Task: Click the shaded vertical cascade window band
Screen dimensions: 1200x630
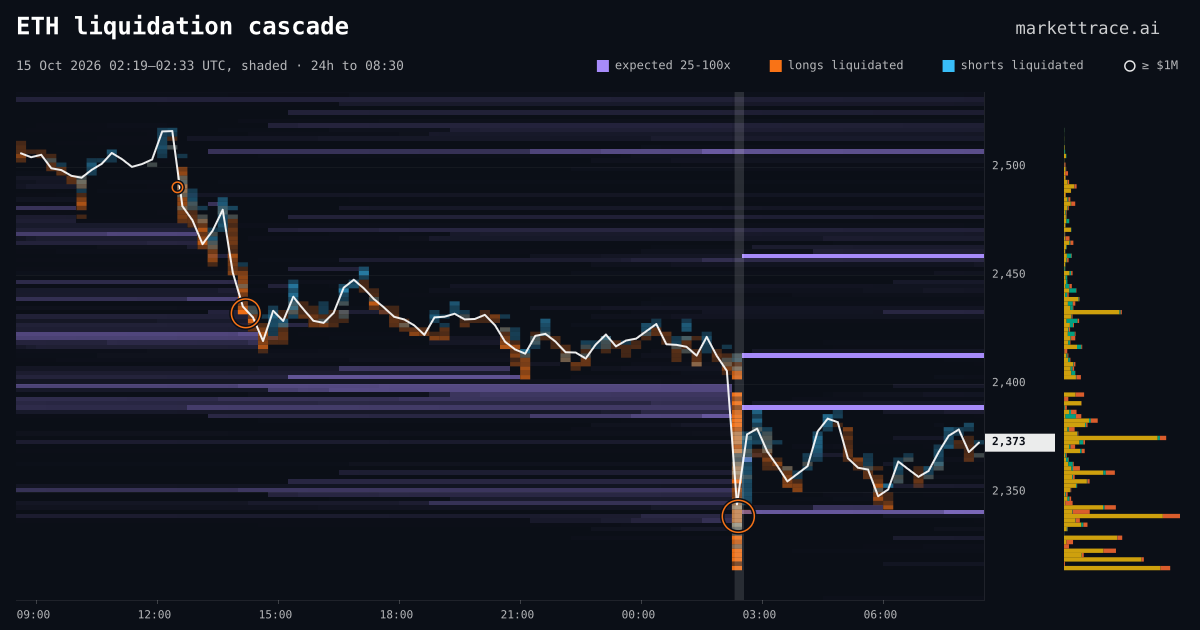Action: 739,346
